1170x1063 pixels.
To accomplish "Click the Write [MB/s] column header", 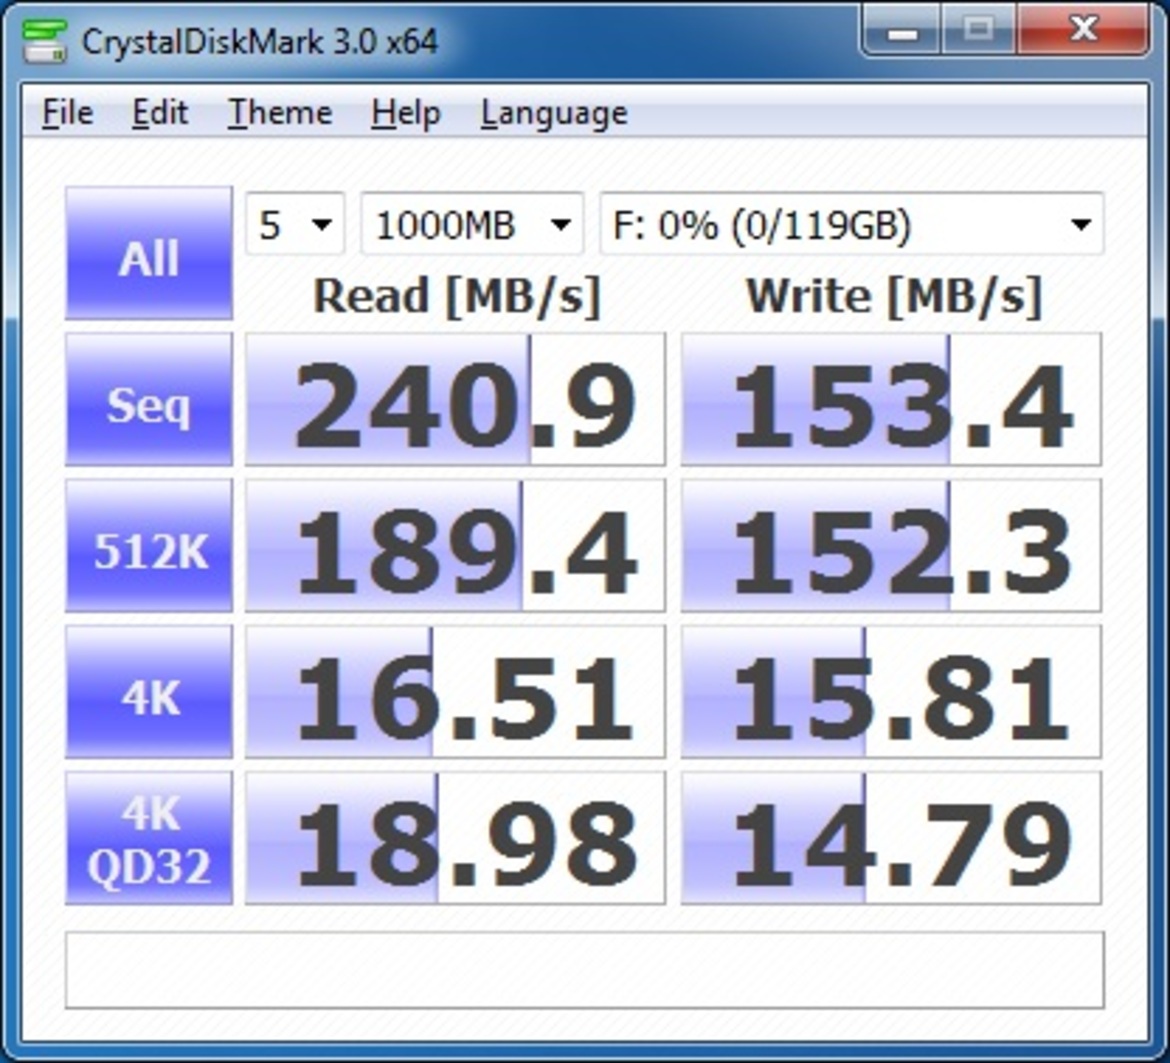I will 893,297.
